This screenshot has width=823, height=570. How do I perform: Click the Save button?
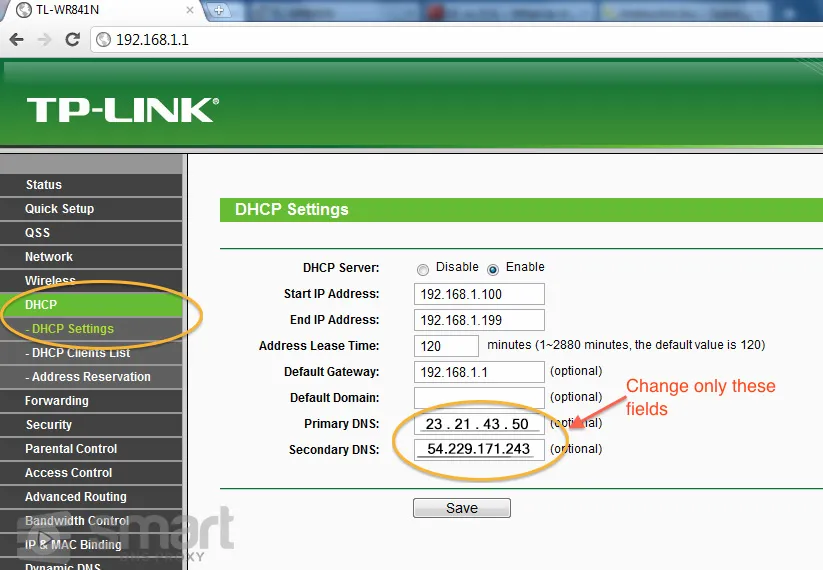(461, 508)
